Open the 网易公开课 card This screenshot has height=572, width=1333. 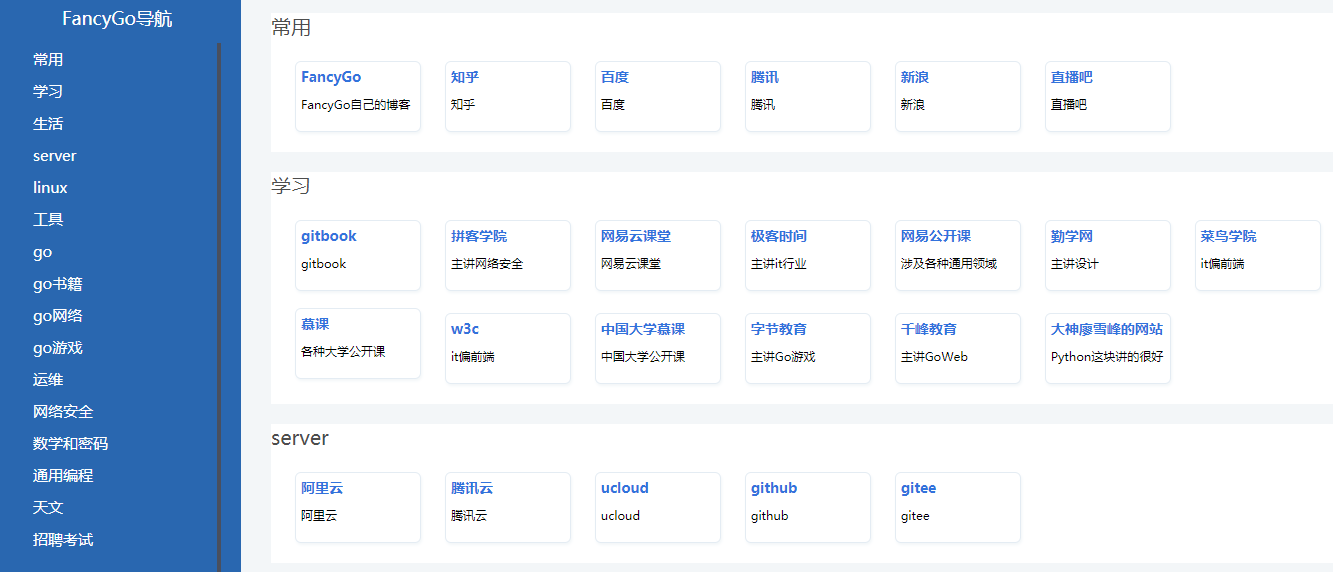958,255
